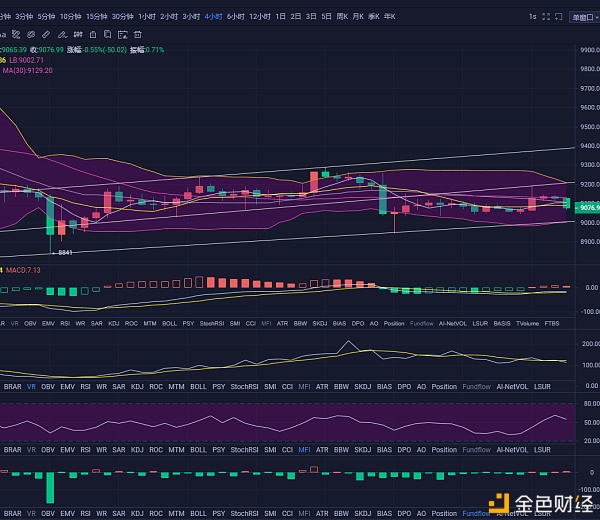This screenshot has width=600, height=520.
Task: Click the hide-drawings crossed pencil icon
Action: (16, 35)
